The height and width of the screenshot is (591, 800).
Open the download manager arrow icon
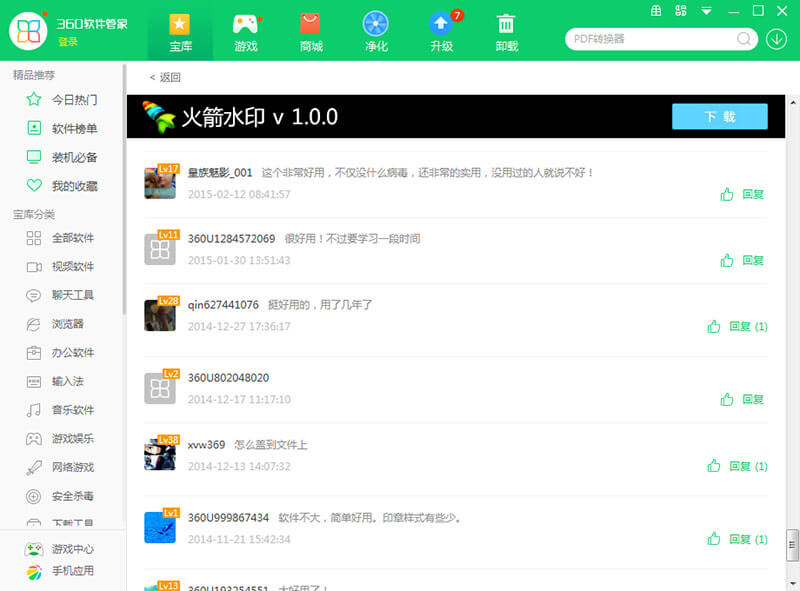coord(776,39)
